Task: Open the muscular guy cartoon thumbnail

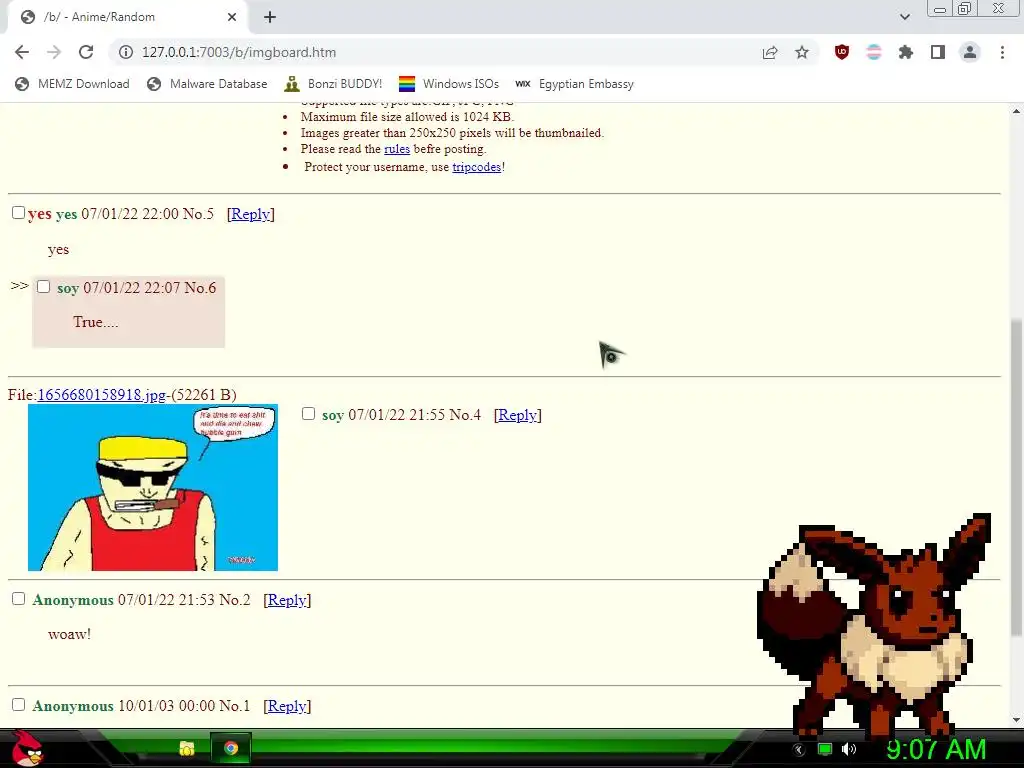Action: tap(153, 487)
